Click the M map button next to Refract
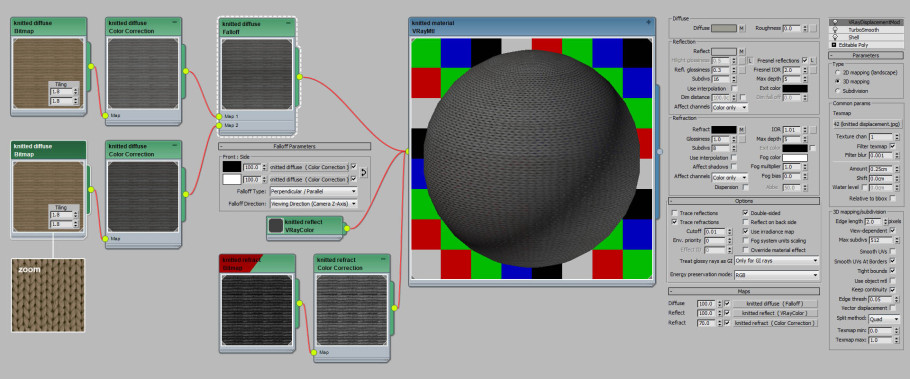The width and height of the screenshot is (910, 379). point(742,129)
